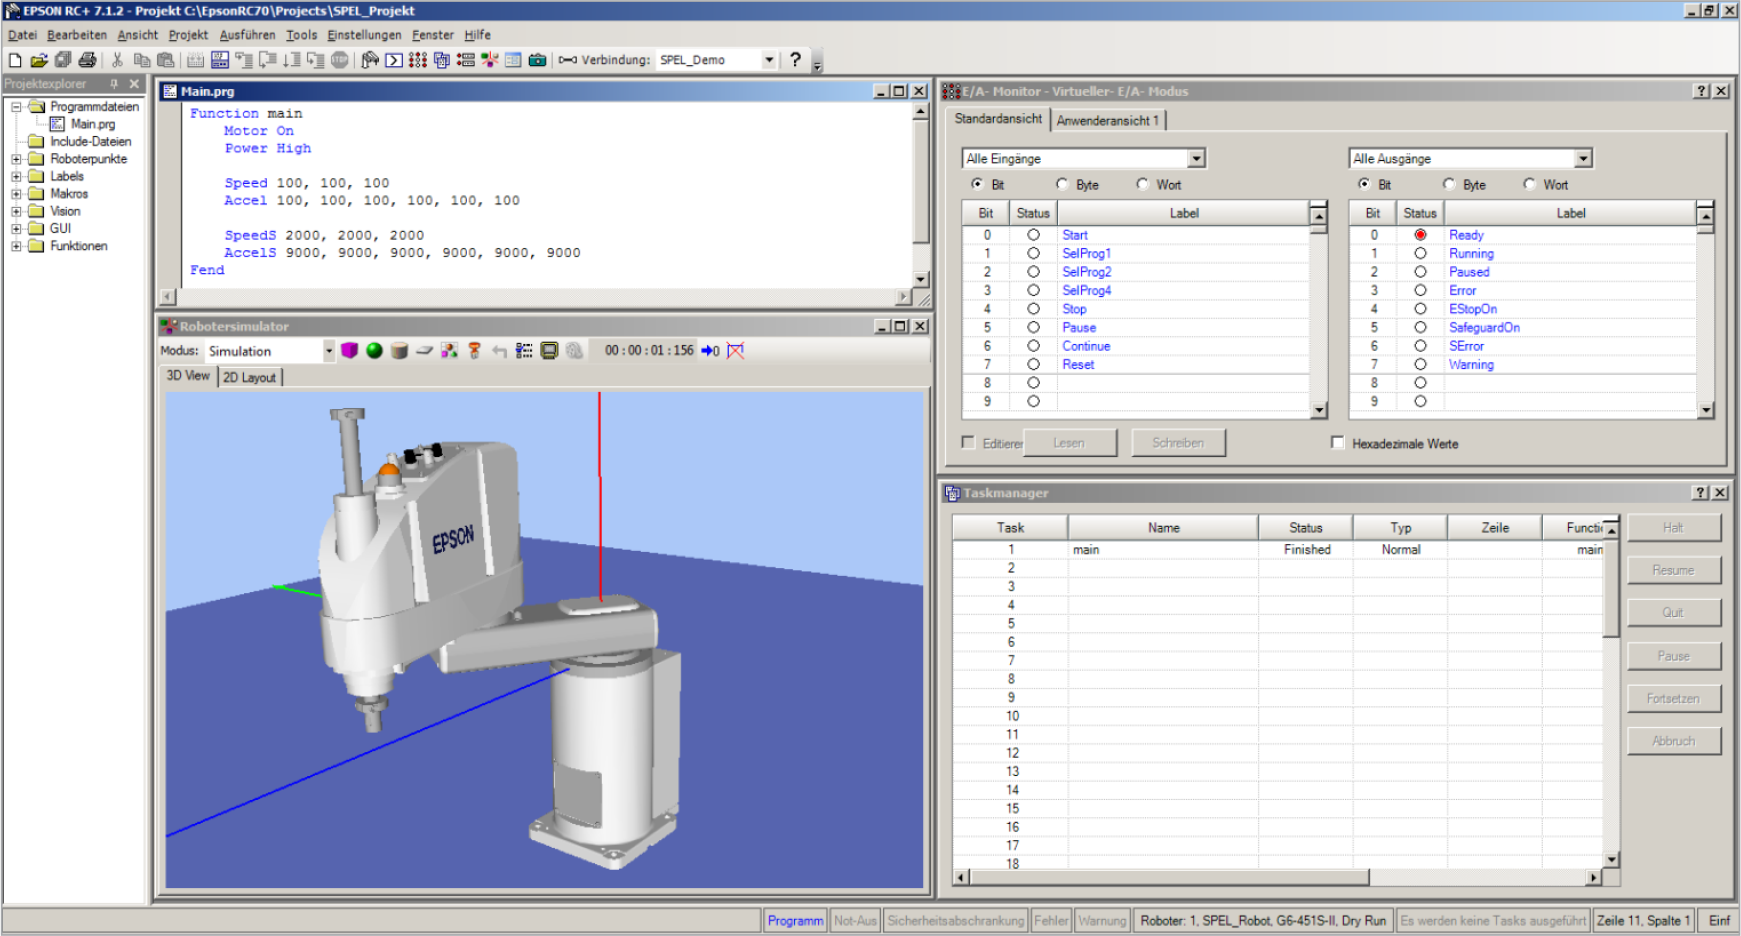This screenshot has height=936, width=1741.
Task: Expand the Makros tree node
Action: [x=16, y=194]
